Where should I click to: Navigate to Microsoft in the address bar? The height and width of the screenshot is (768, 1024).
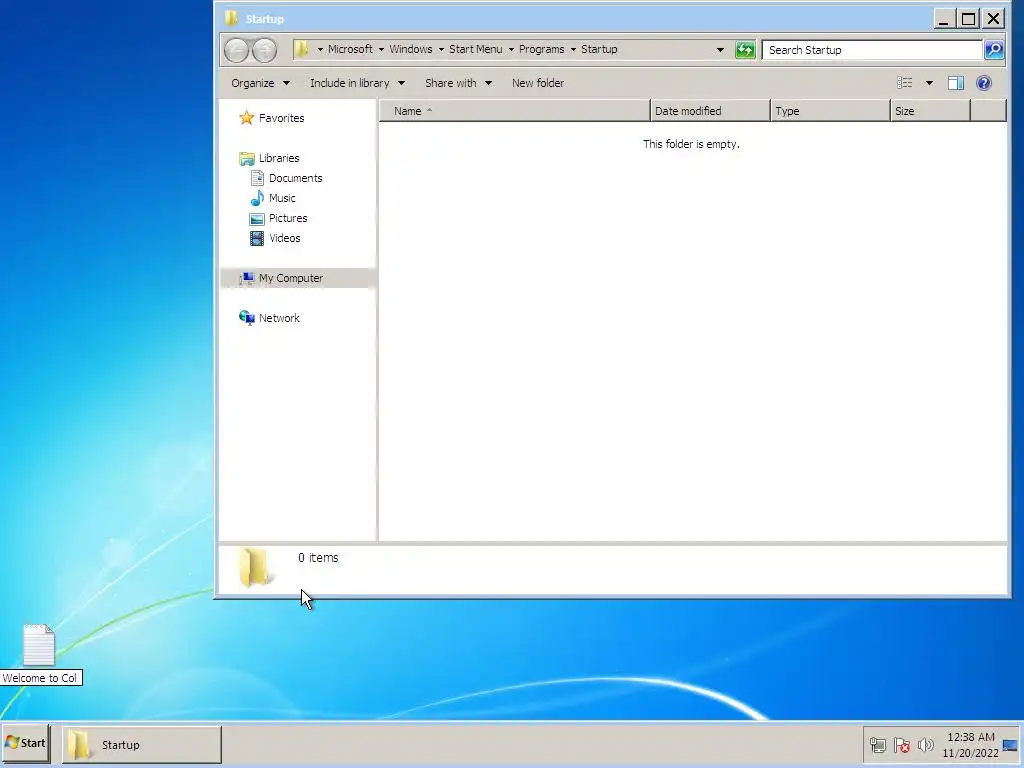[x=350, y=49]
